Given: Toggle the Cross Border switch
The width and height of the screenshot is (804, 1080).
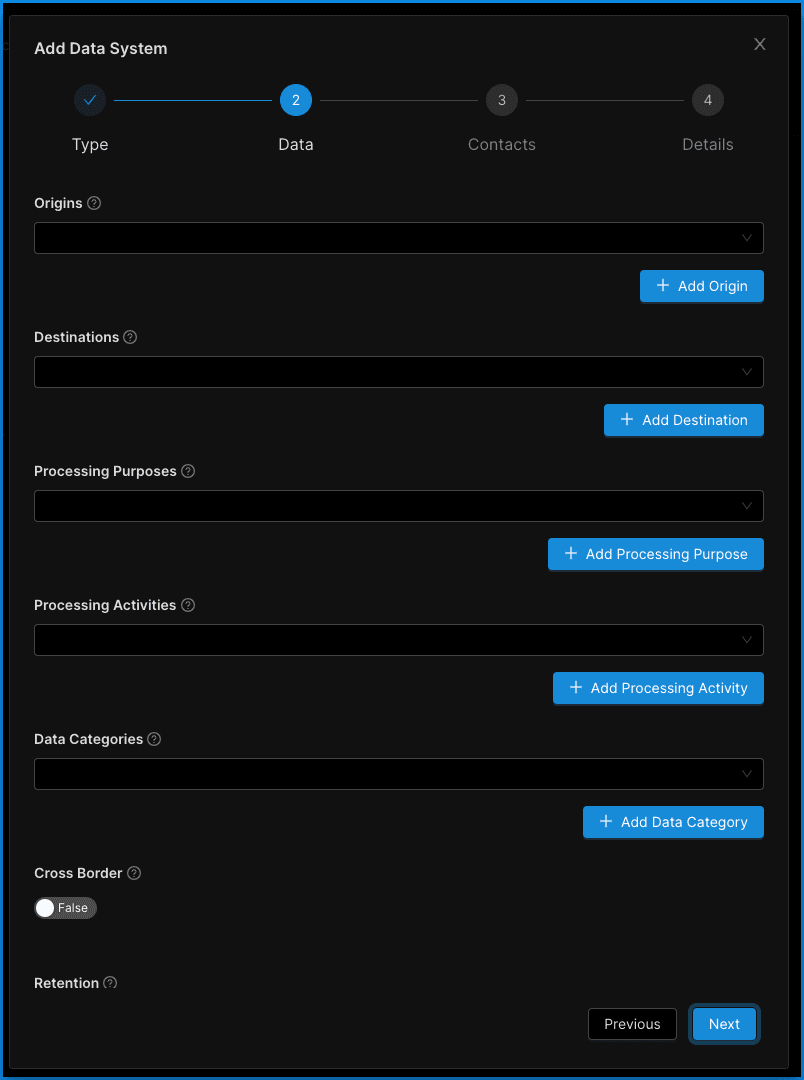Looking at the screenshot, I should (x=65, y=908).
